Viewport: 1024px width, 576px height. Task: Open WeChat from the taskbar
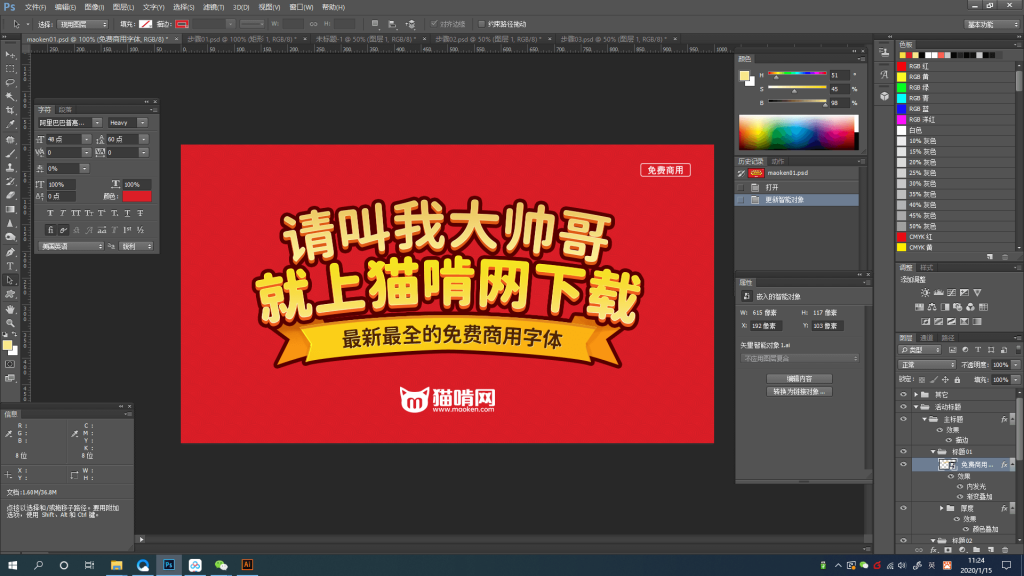[x=221, y=565]
